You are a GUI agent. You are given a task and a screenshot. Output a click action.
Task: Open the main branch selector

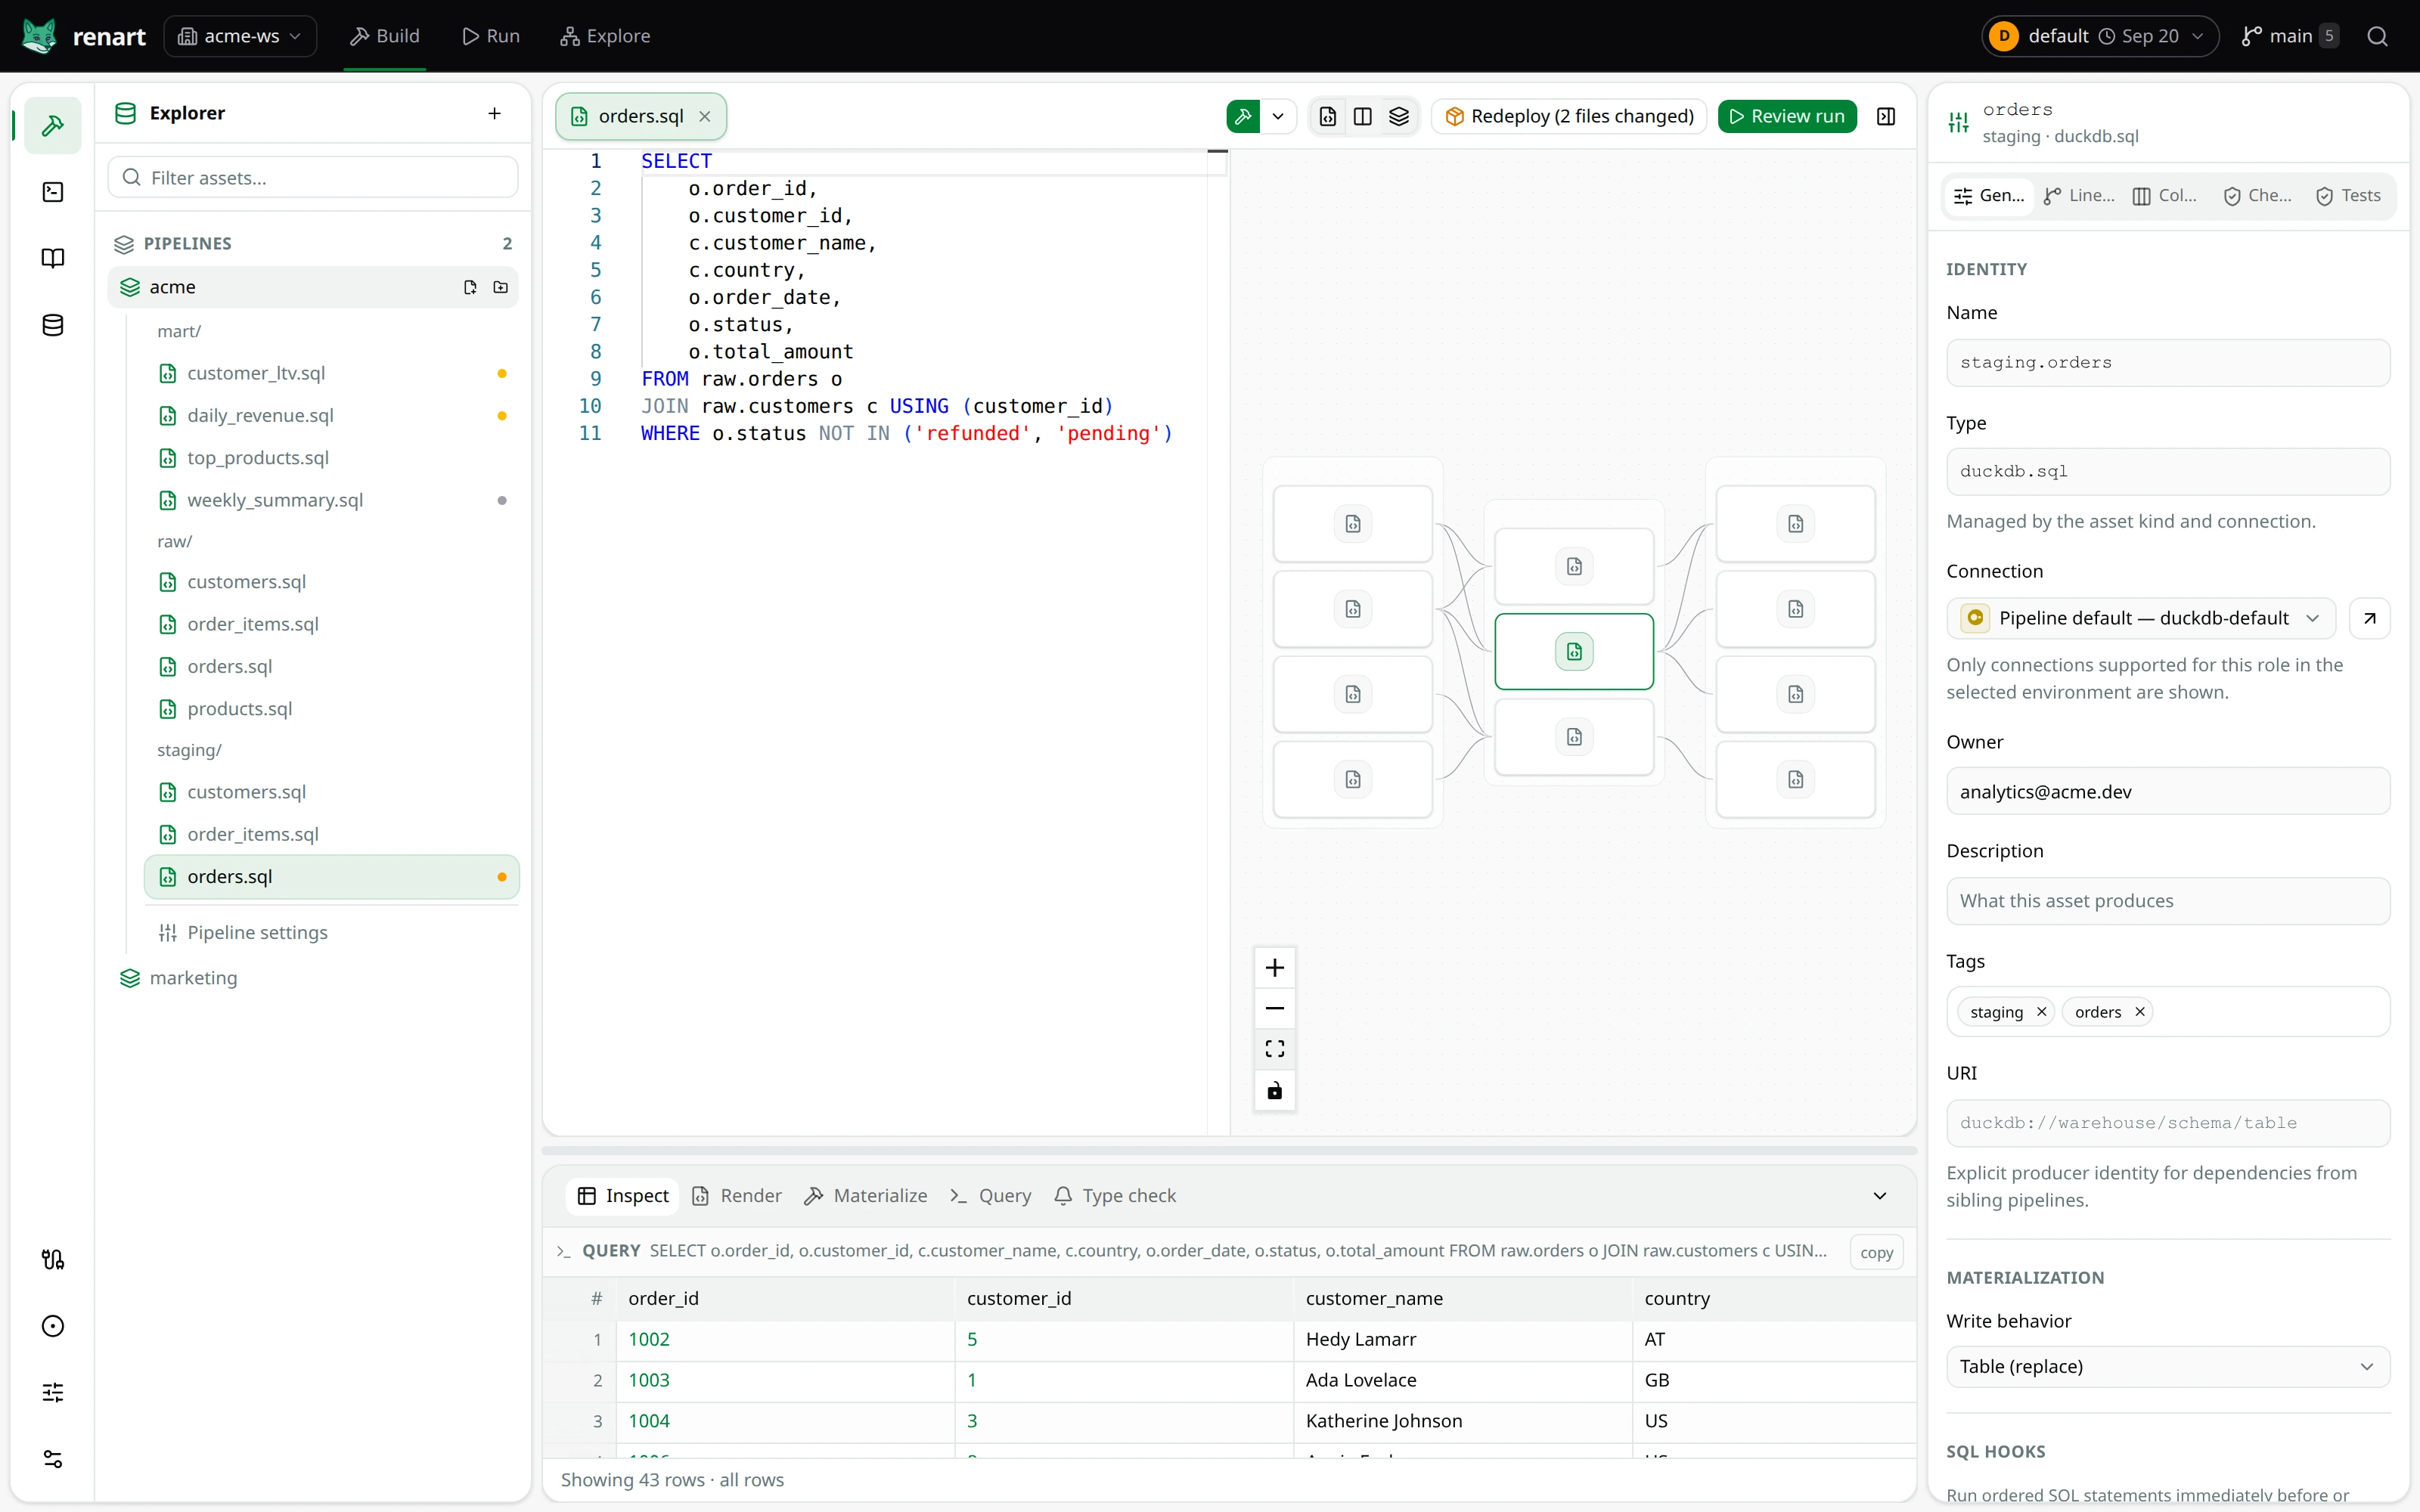(2289, 36)
